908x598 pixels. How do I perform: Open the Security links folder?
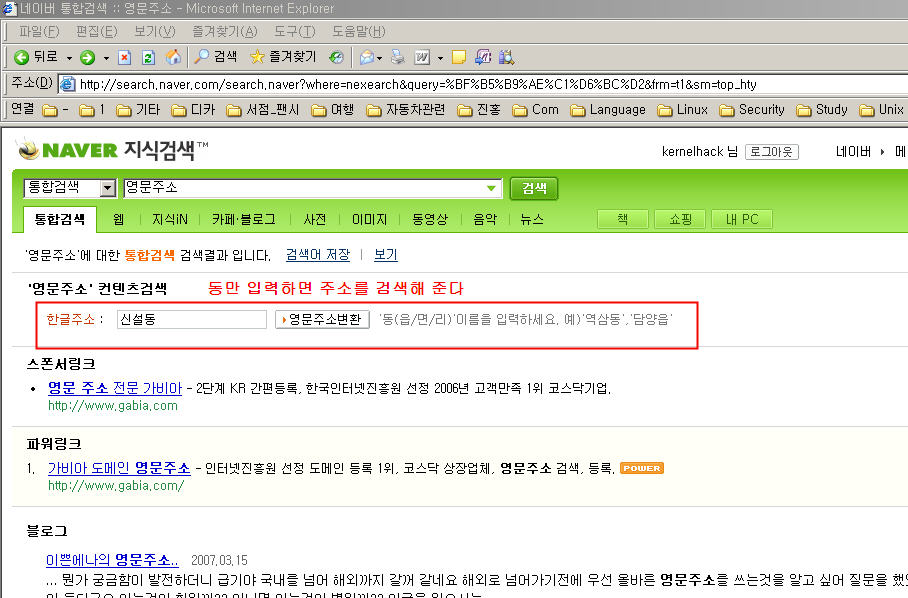(x=752, y=109)
